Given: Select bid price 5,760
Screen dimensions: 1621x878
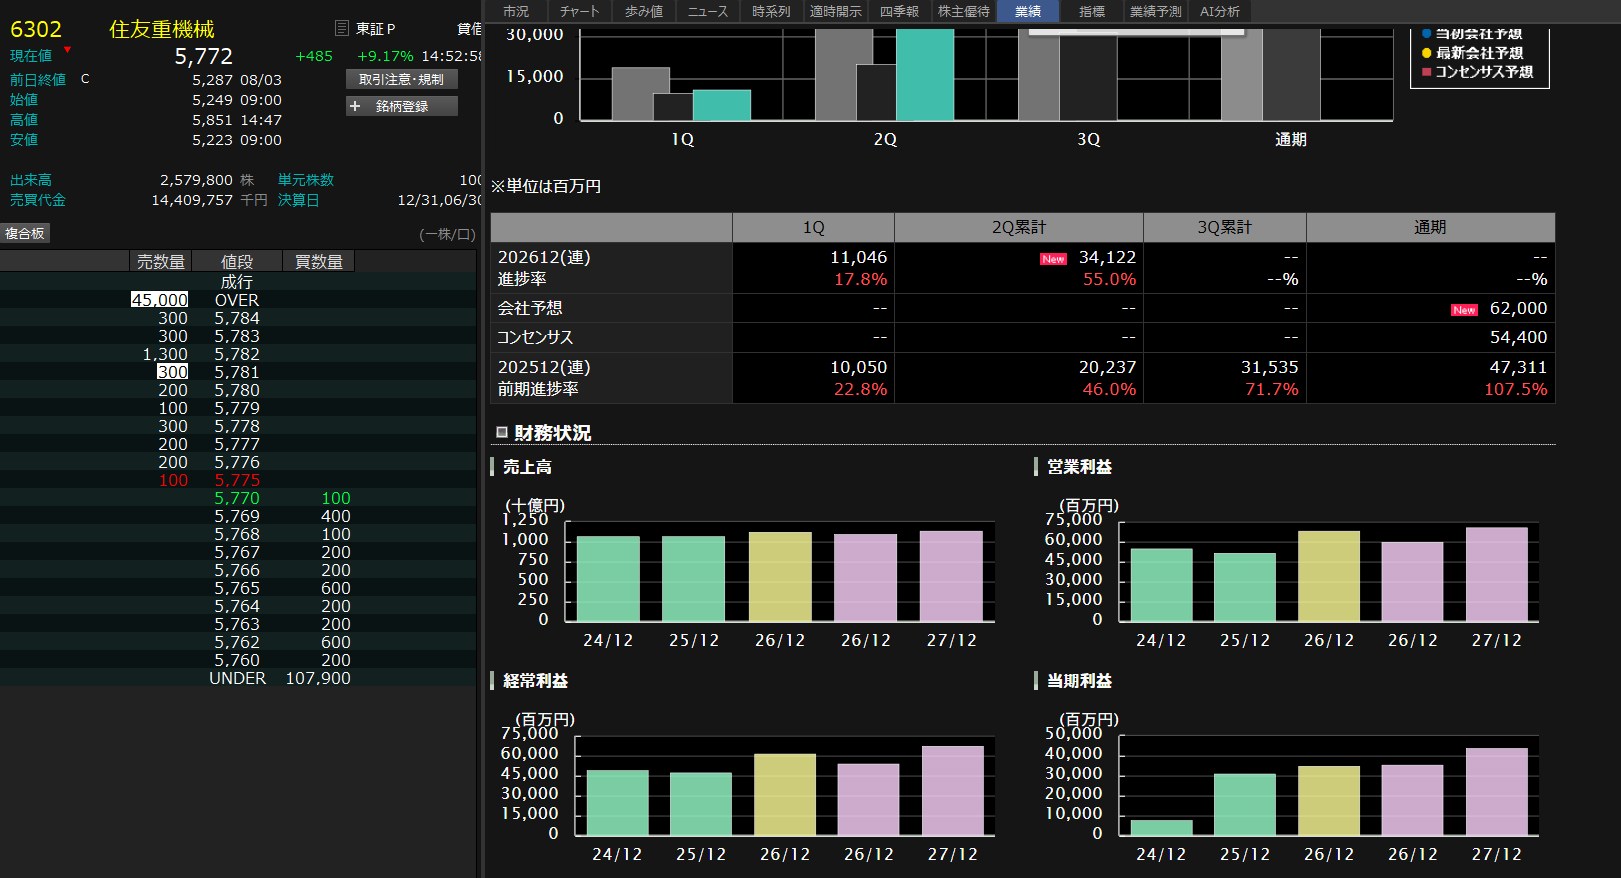Looking at the screenshot, I should tap(237, 660).
